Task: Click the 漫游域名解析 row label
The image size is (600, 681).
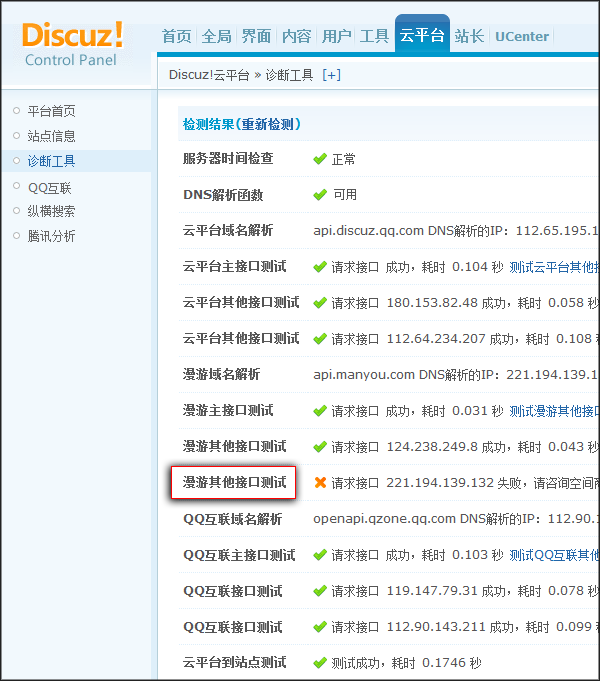Action: (x=221, y=374)
